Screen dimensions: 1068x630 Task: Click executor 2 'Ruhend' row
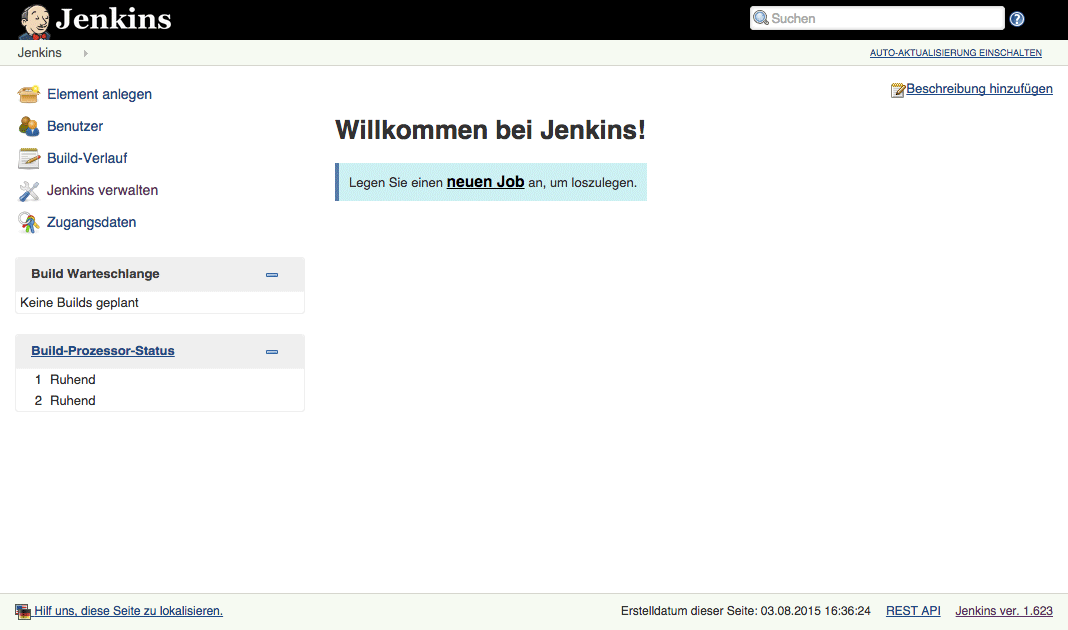(159, 400)
